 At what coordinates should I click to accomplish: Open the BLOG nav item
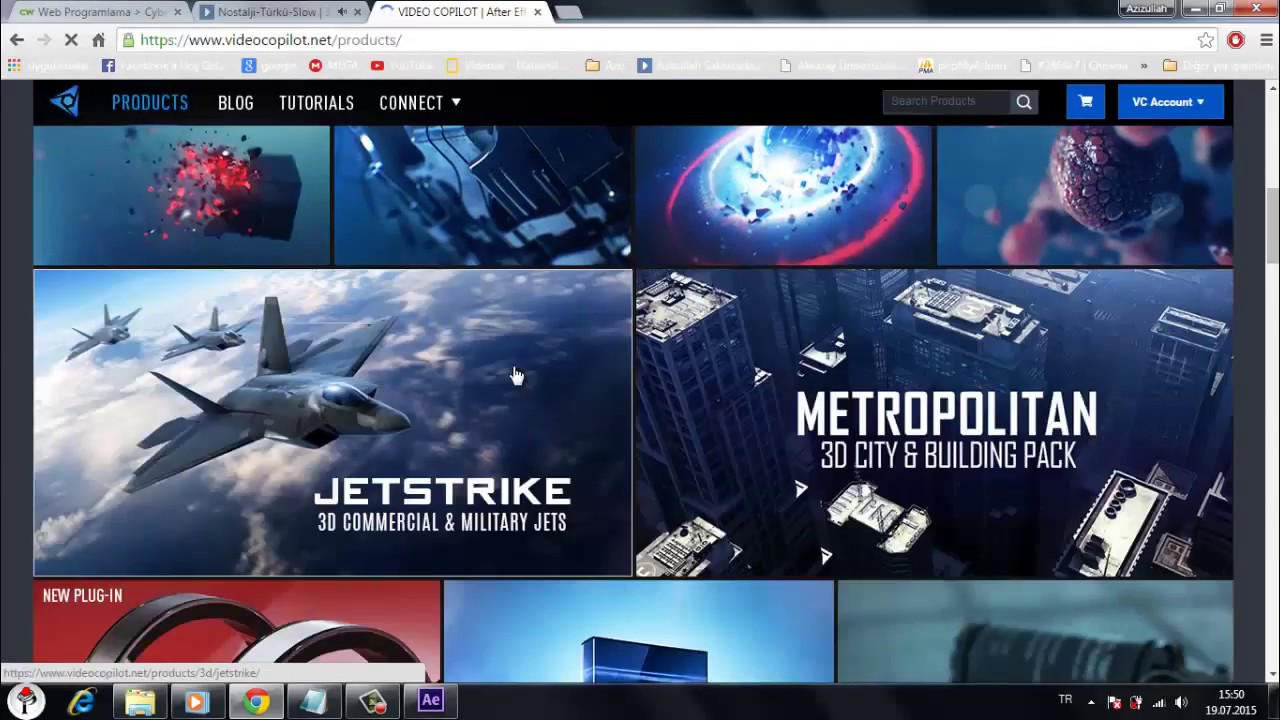(236, 102)
